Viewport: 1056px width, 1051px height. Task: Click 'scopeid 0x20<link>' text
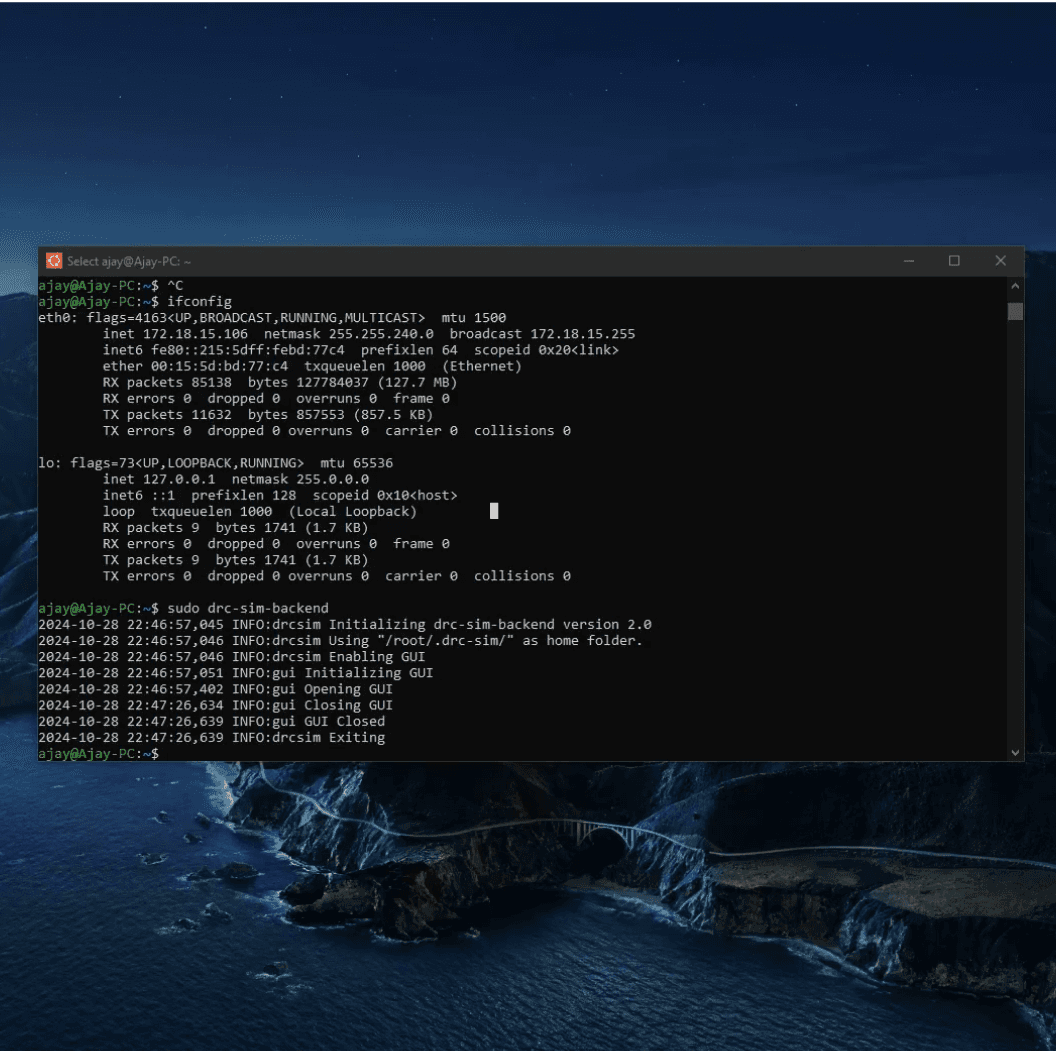[x=546, y=350]
